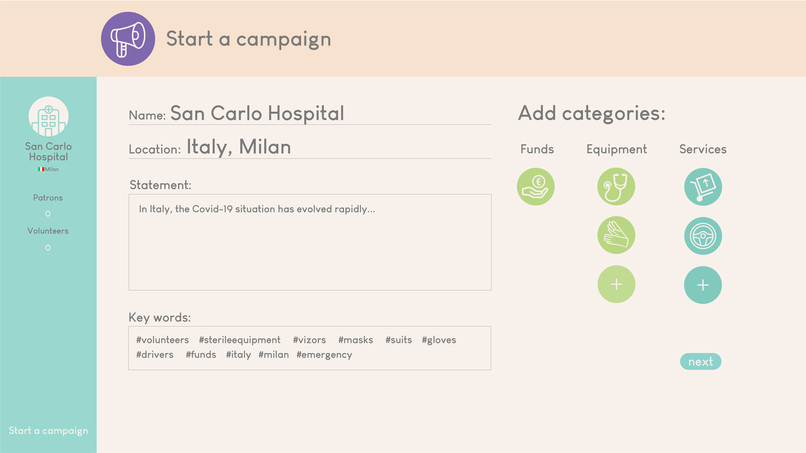The width and height of the screenshot is (806, 453).
Task: Click the Services category heading
Action: coord(703,150)
